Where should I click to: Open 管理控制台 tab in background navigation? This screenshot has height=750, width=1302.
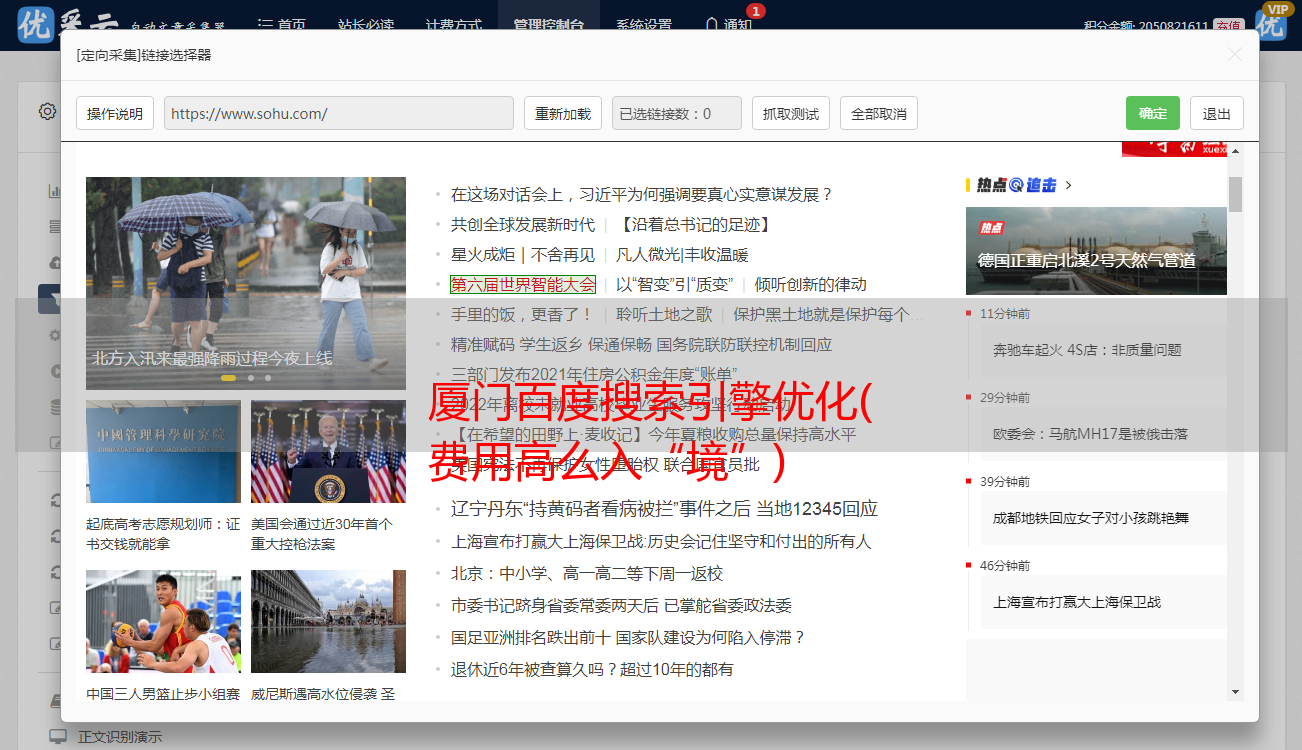548,24
